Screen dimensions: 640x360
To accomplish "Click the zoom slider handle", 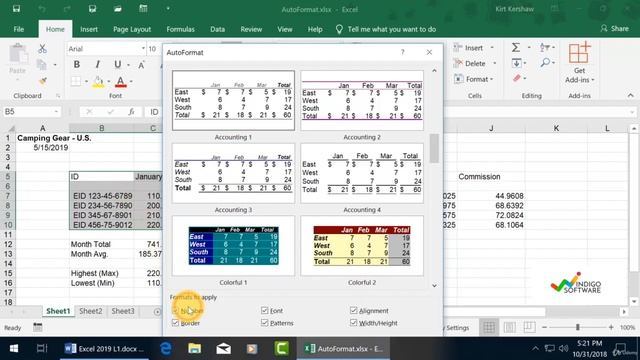I will point(578,327).
